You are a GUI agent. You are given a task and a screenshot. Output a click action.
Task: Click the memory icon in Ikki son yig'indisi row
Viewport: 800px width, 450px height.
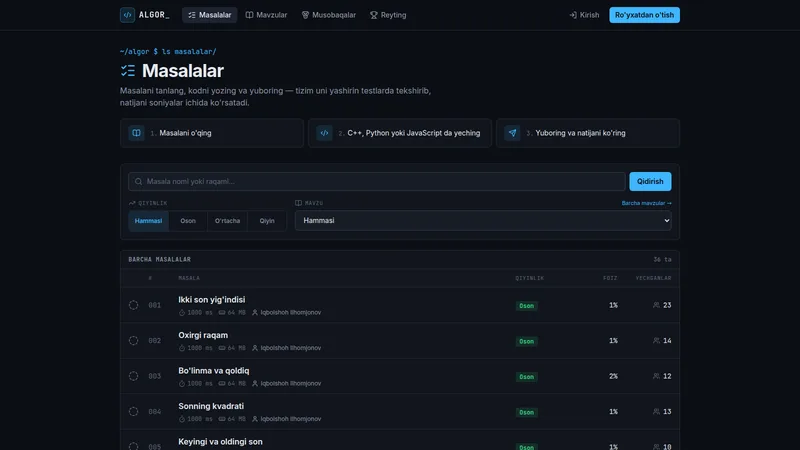tap(222, 312)
